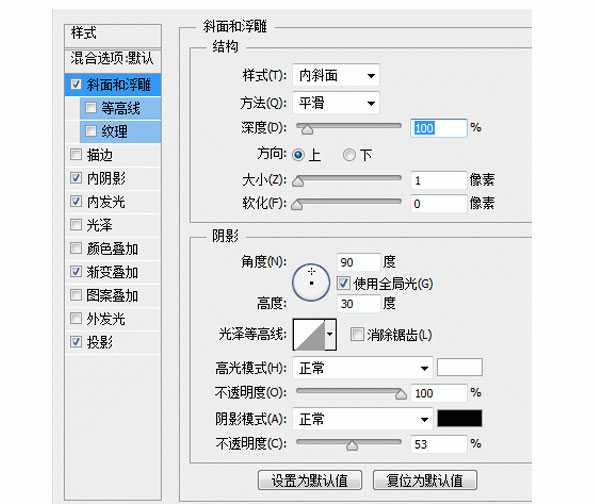This screenshot has width=595, height=504.
Task: Click the 软化 pixel input field
Action: [x=439, y=204]
